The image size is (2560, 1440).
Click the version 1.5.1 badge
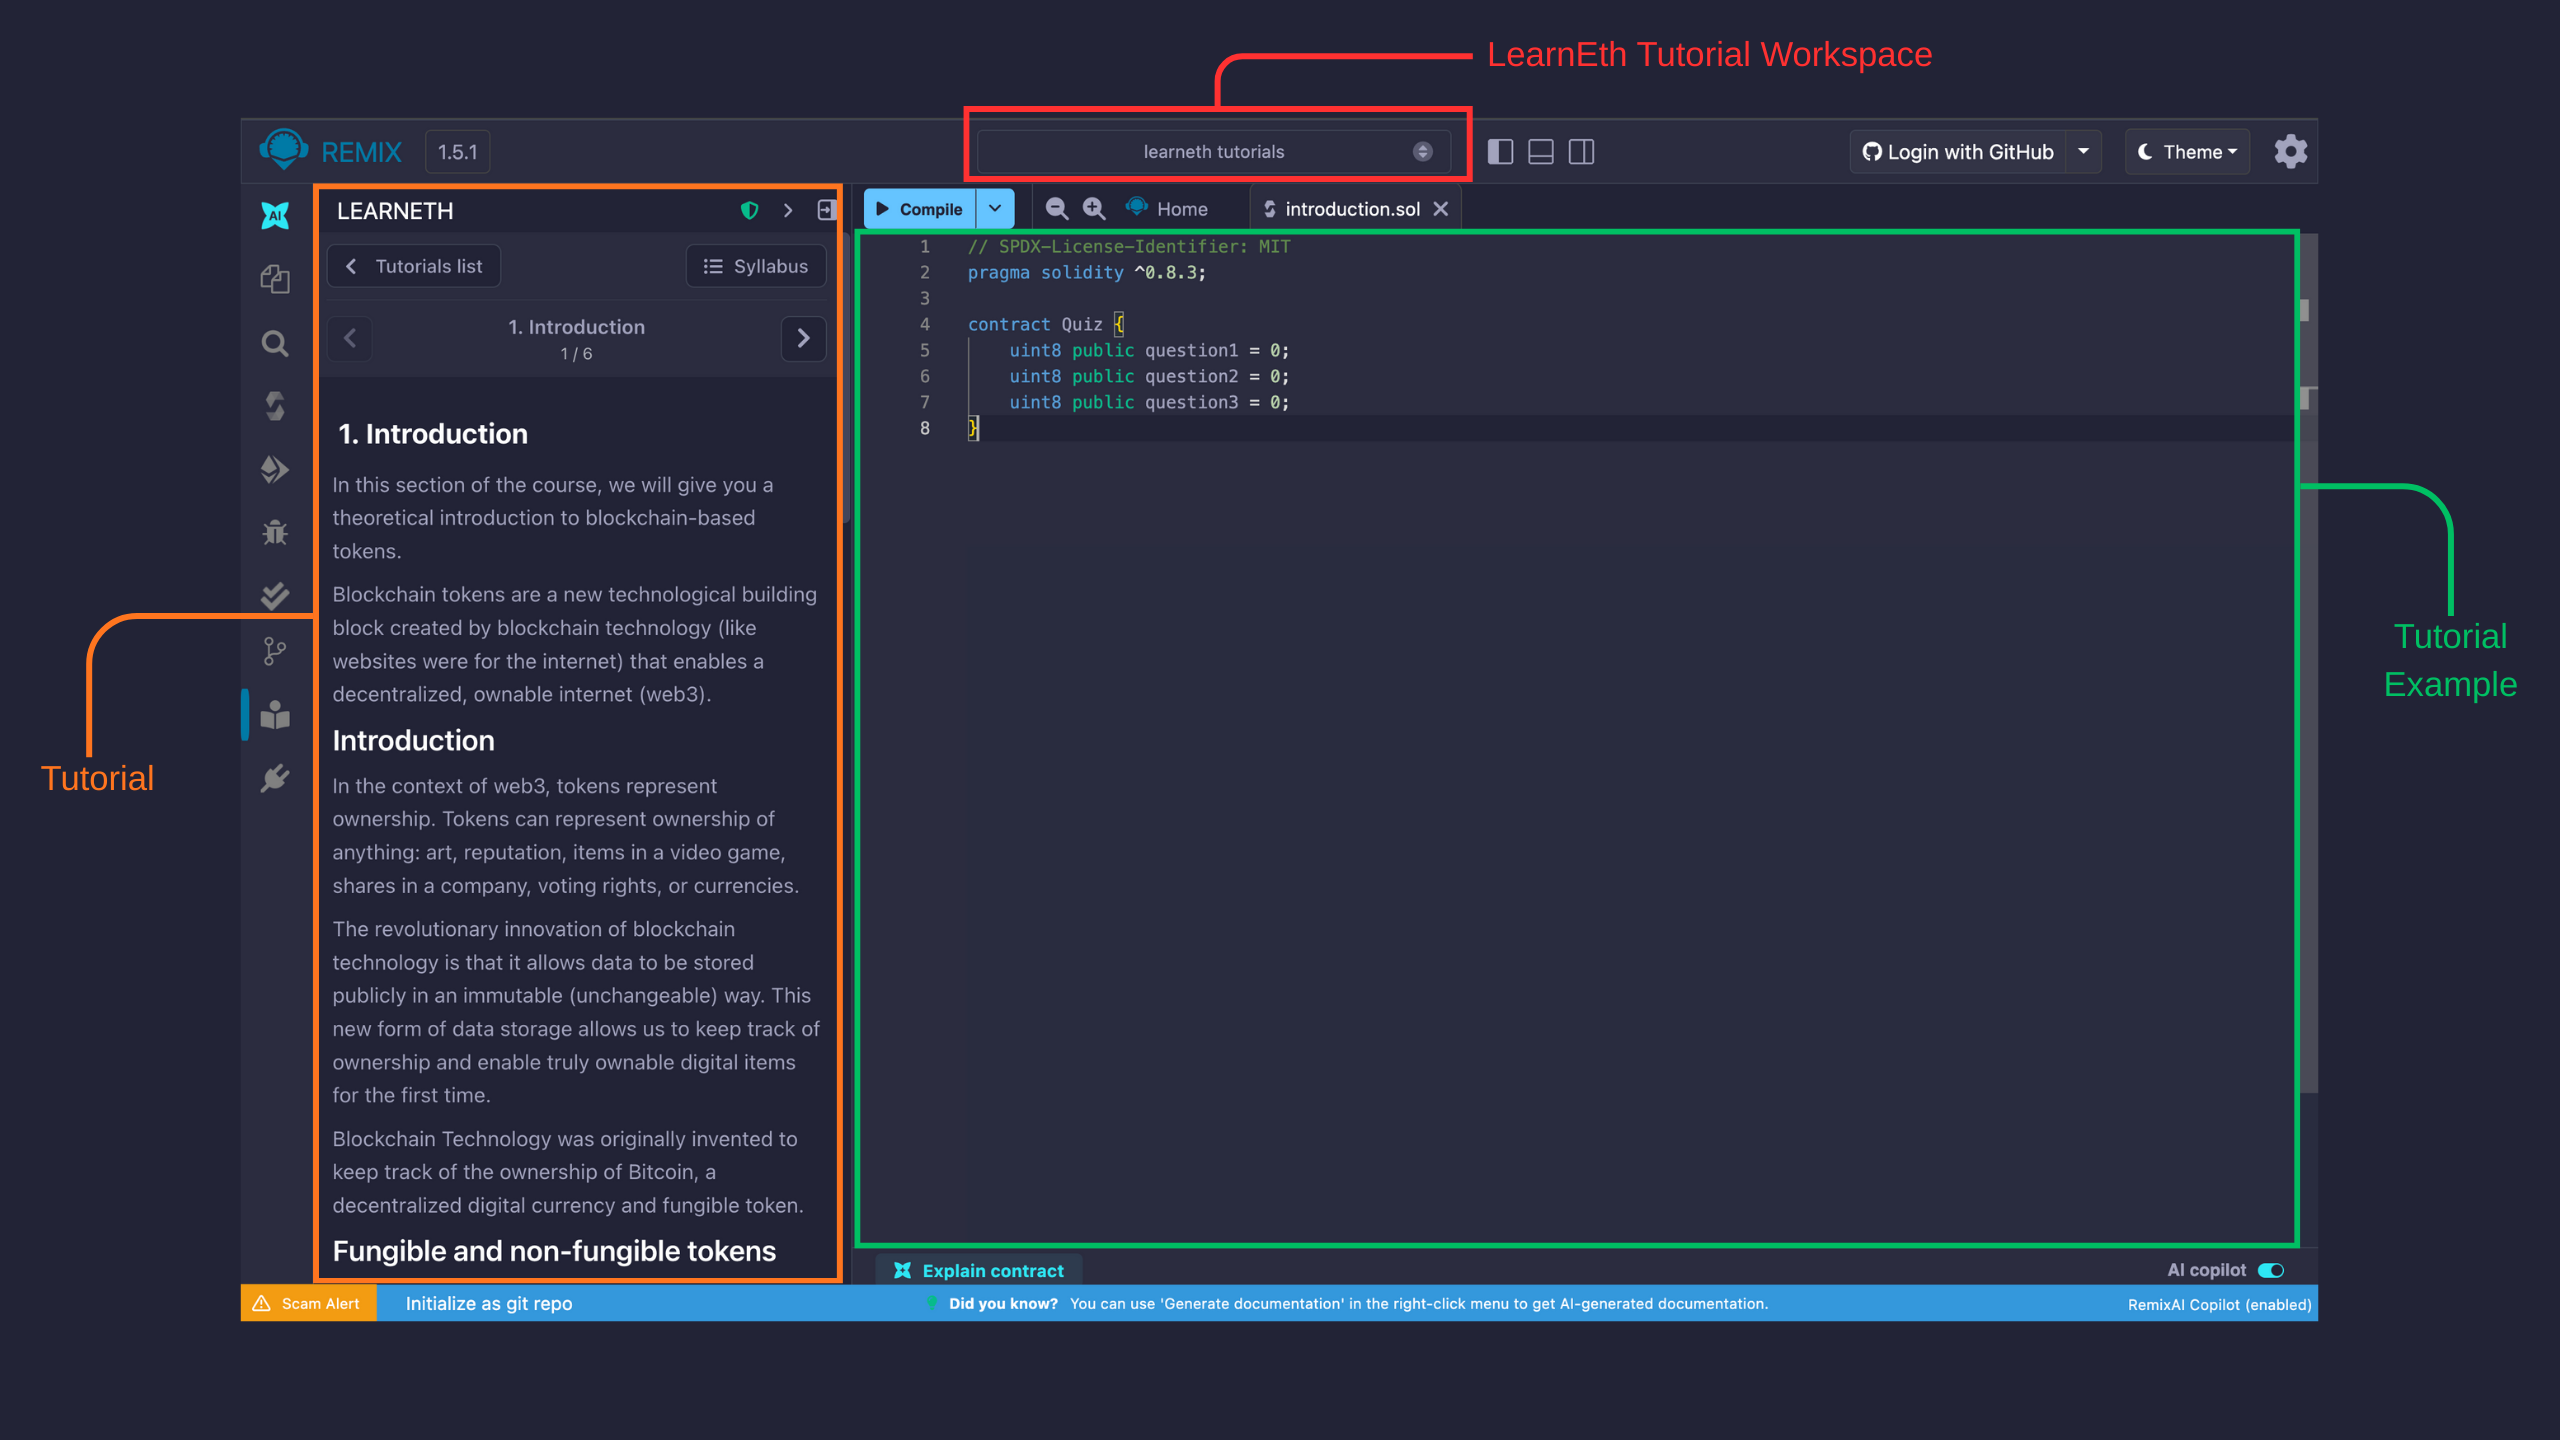458,152
